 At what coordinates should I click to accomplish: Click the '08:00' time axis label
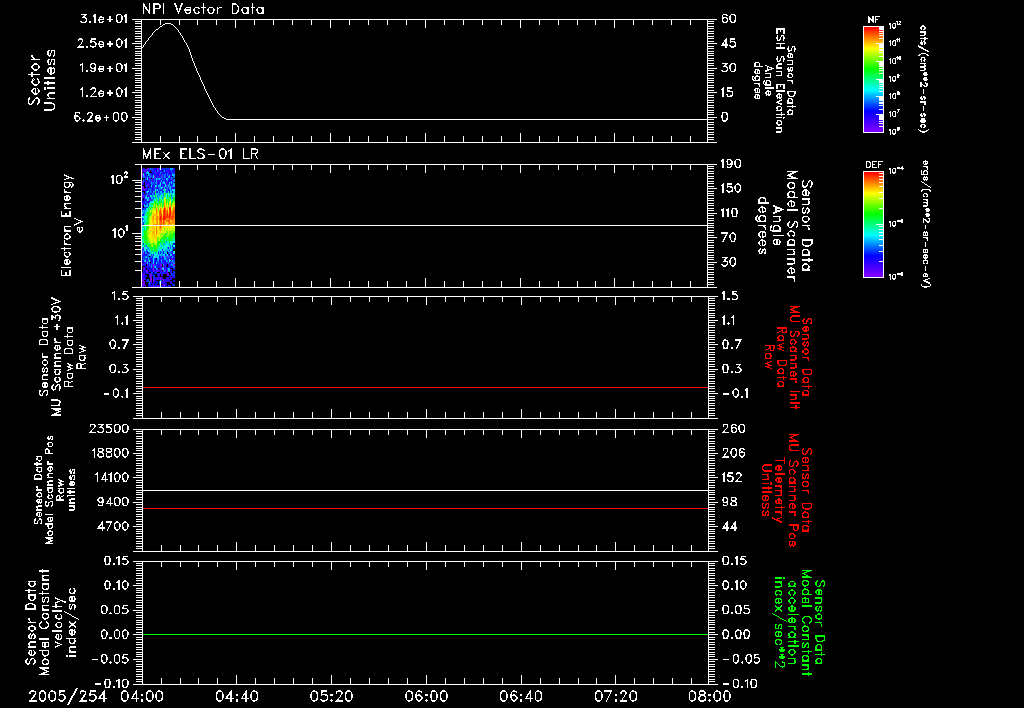coord(710,696)
